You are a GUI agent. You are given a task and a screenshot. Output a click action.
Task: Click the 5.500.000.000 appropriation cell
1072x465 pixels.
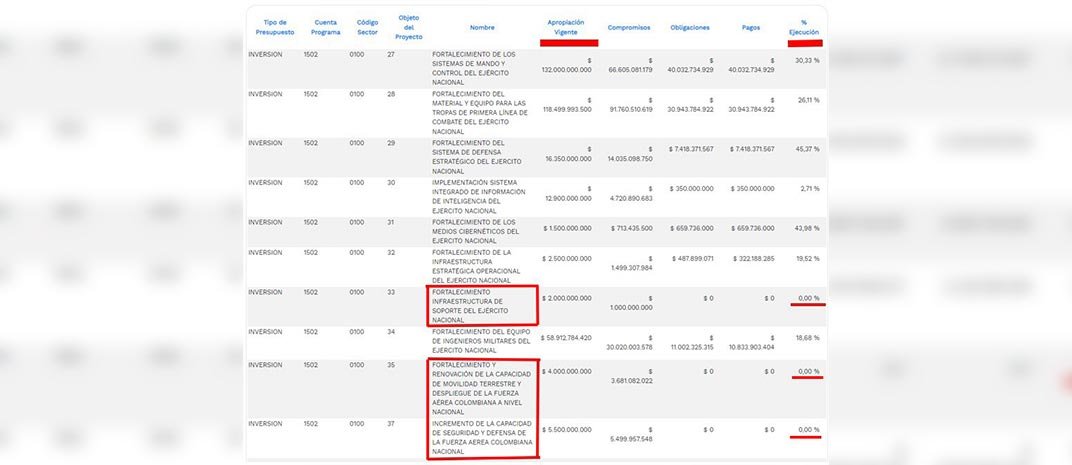(568, 430)
